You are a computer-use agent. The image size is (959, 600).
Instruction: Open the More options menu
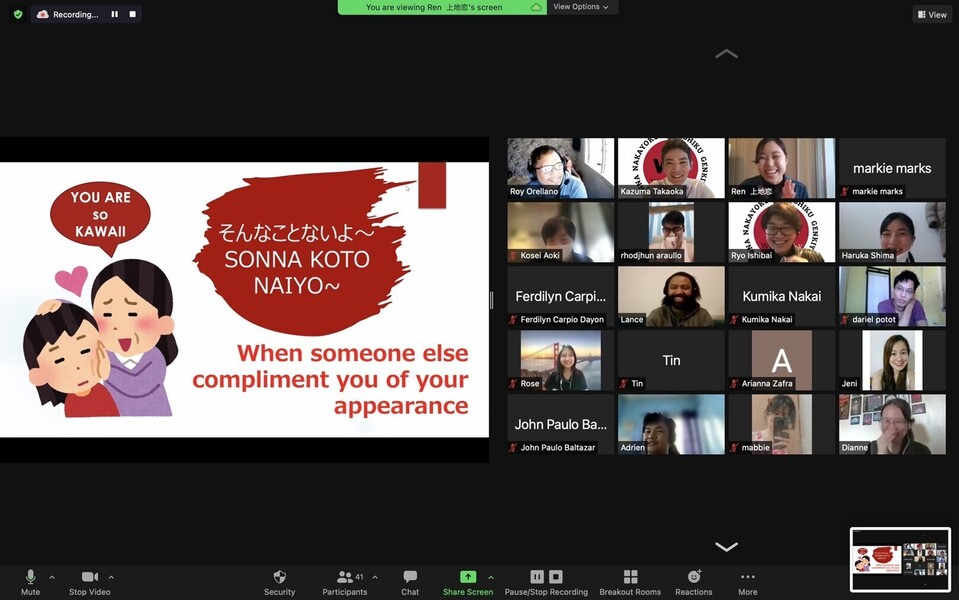747,577
